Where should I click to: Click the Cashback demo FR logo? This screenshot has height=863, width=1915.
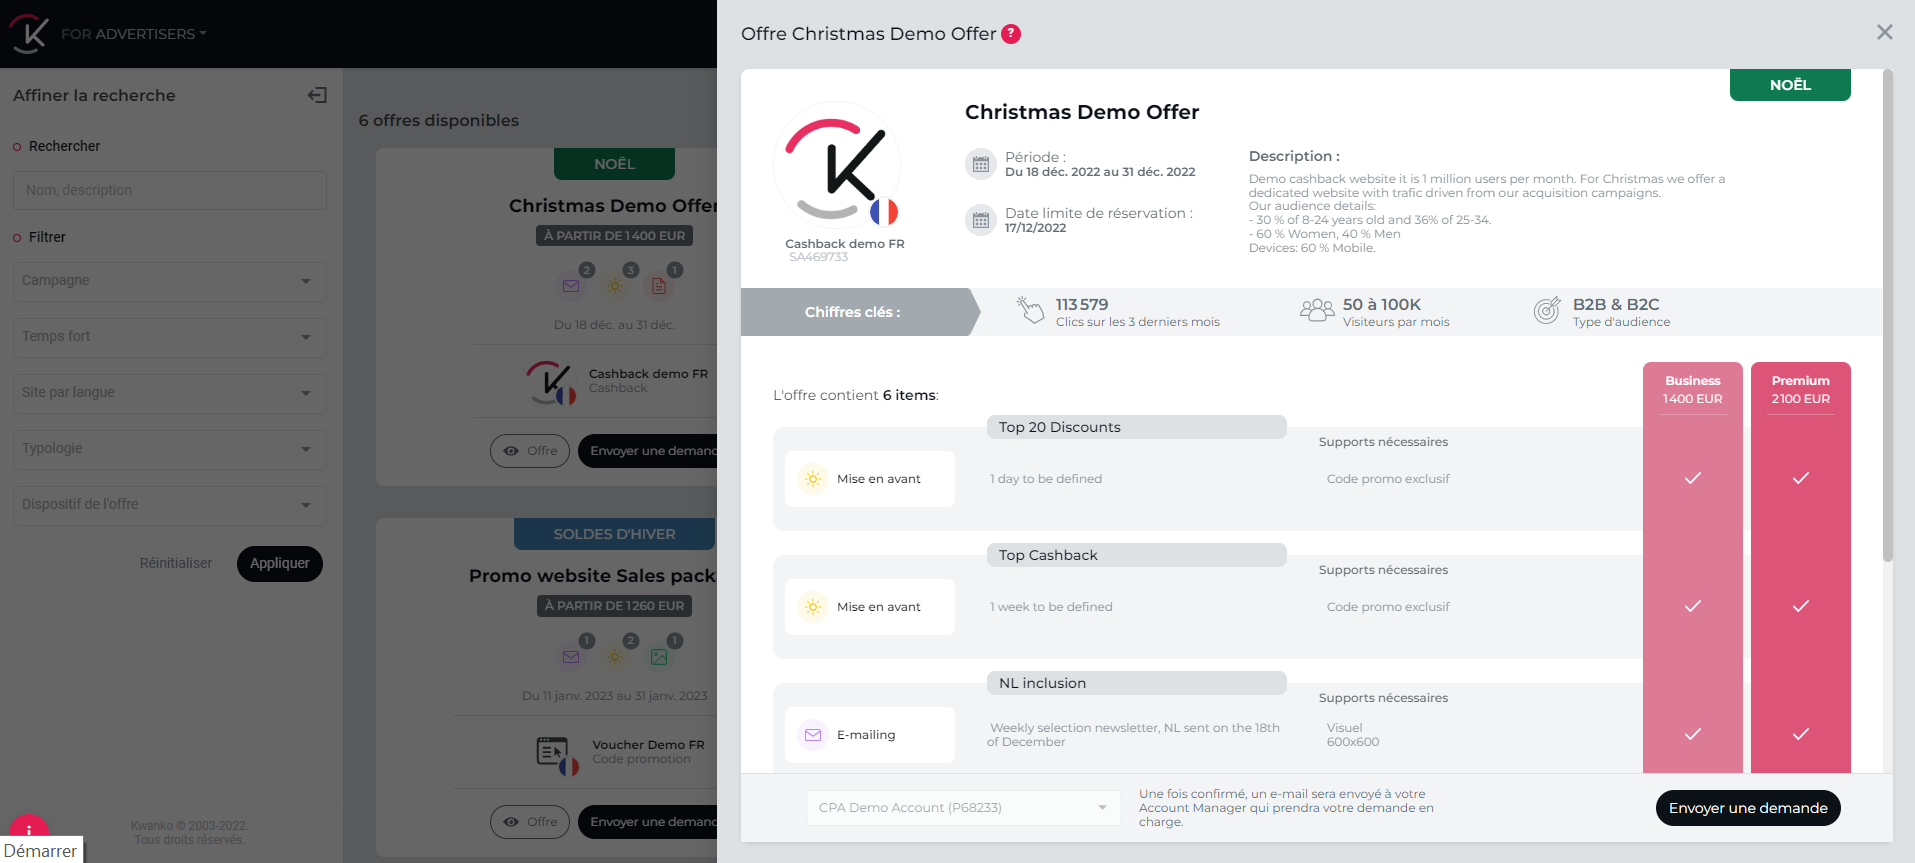click(837, 166)
